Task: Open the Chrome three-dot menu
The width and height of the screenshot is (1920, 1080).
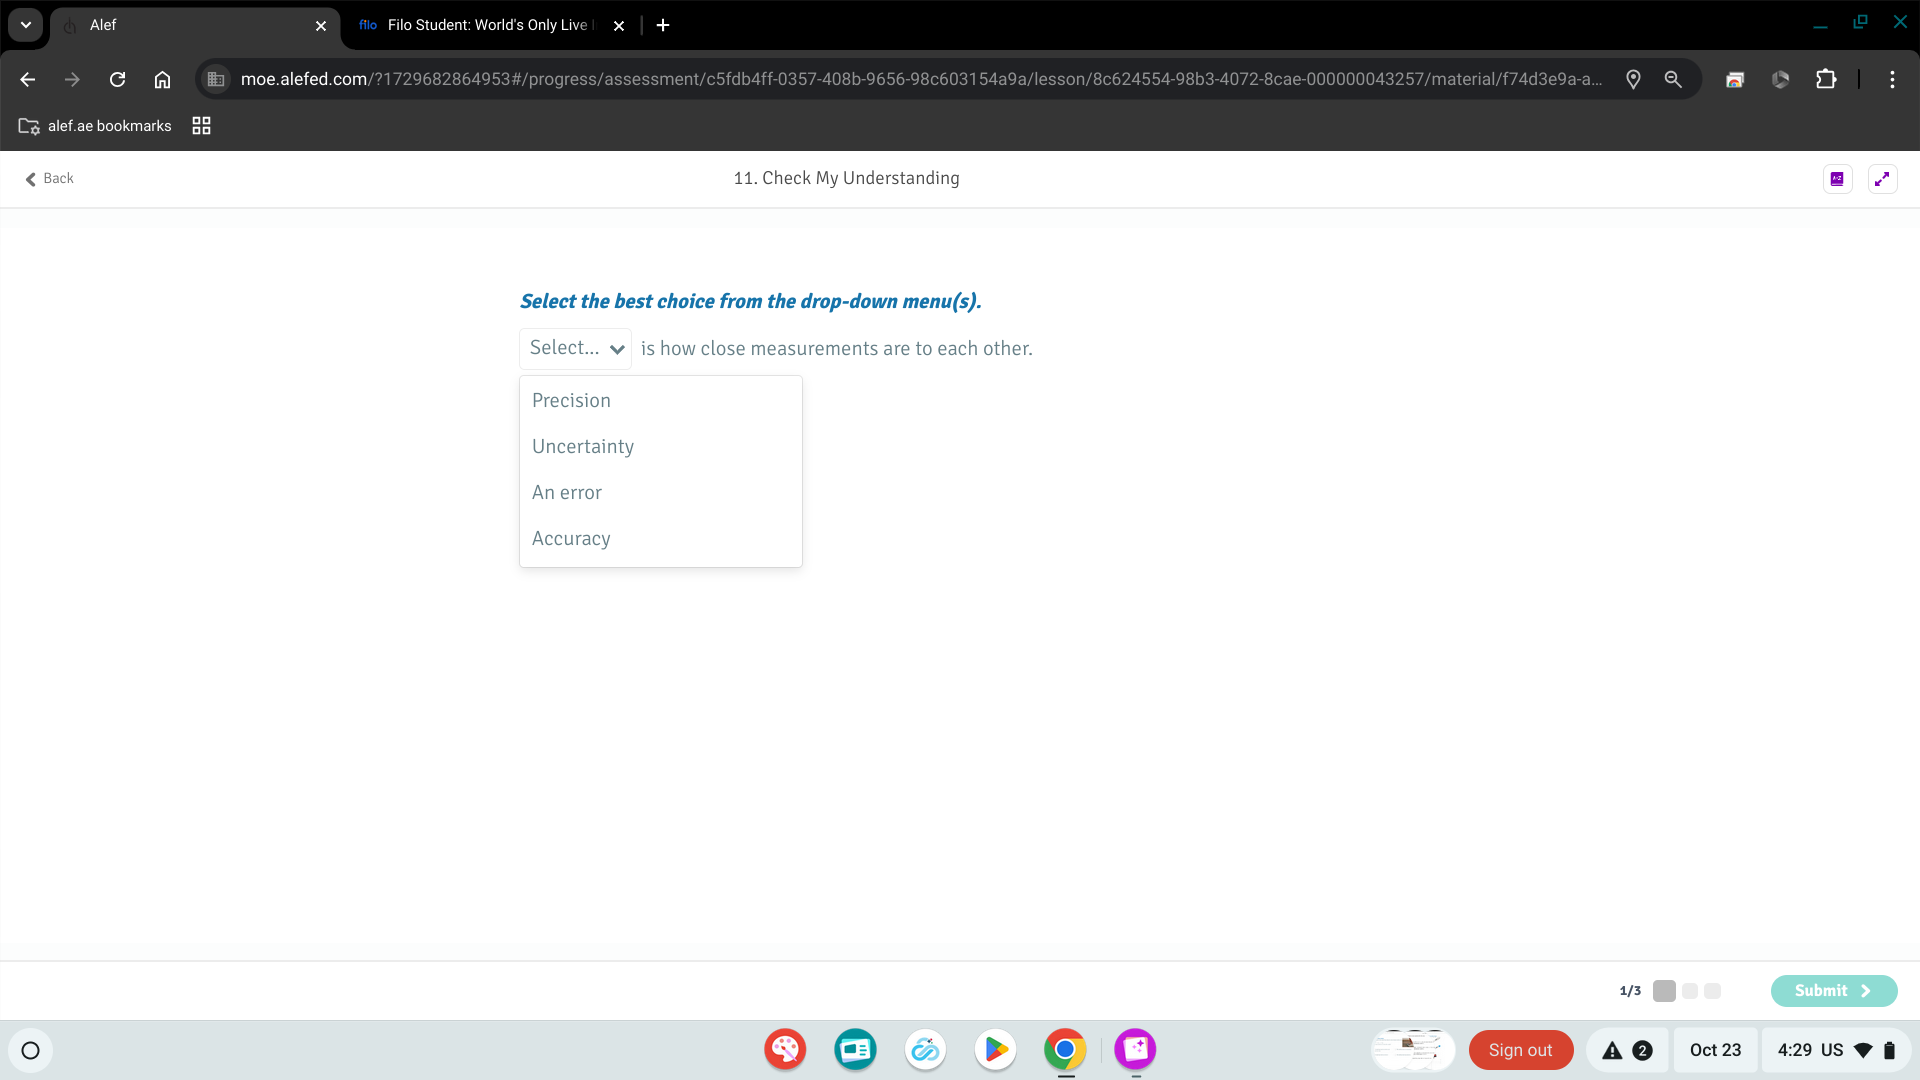Action: (1892, 80)
